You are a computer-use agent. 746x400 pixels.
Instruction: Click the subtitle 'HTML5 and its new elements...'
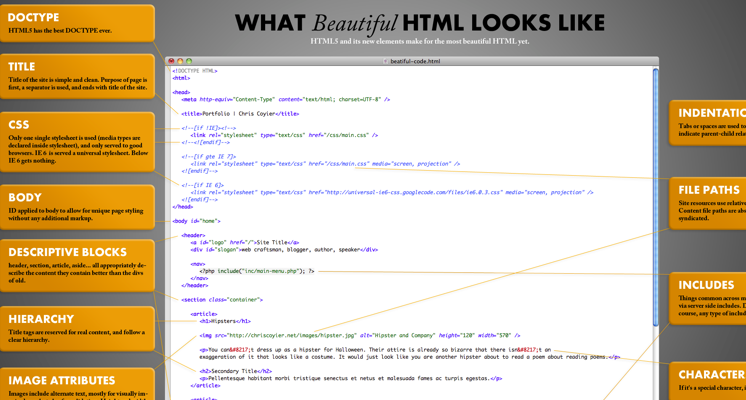420,41
